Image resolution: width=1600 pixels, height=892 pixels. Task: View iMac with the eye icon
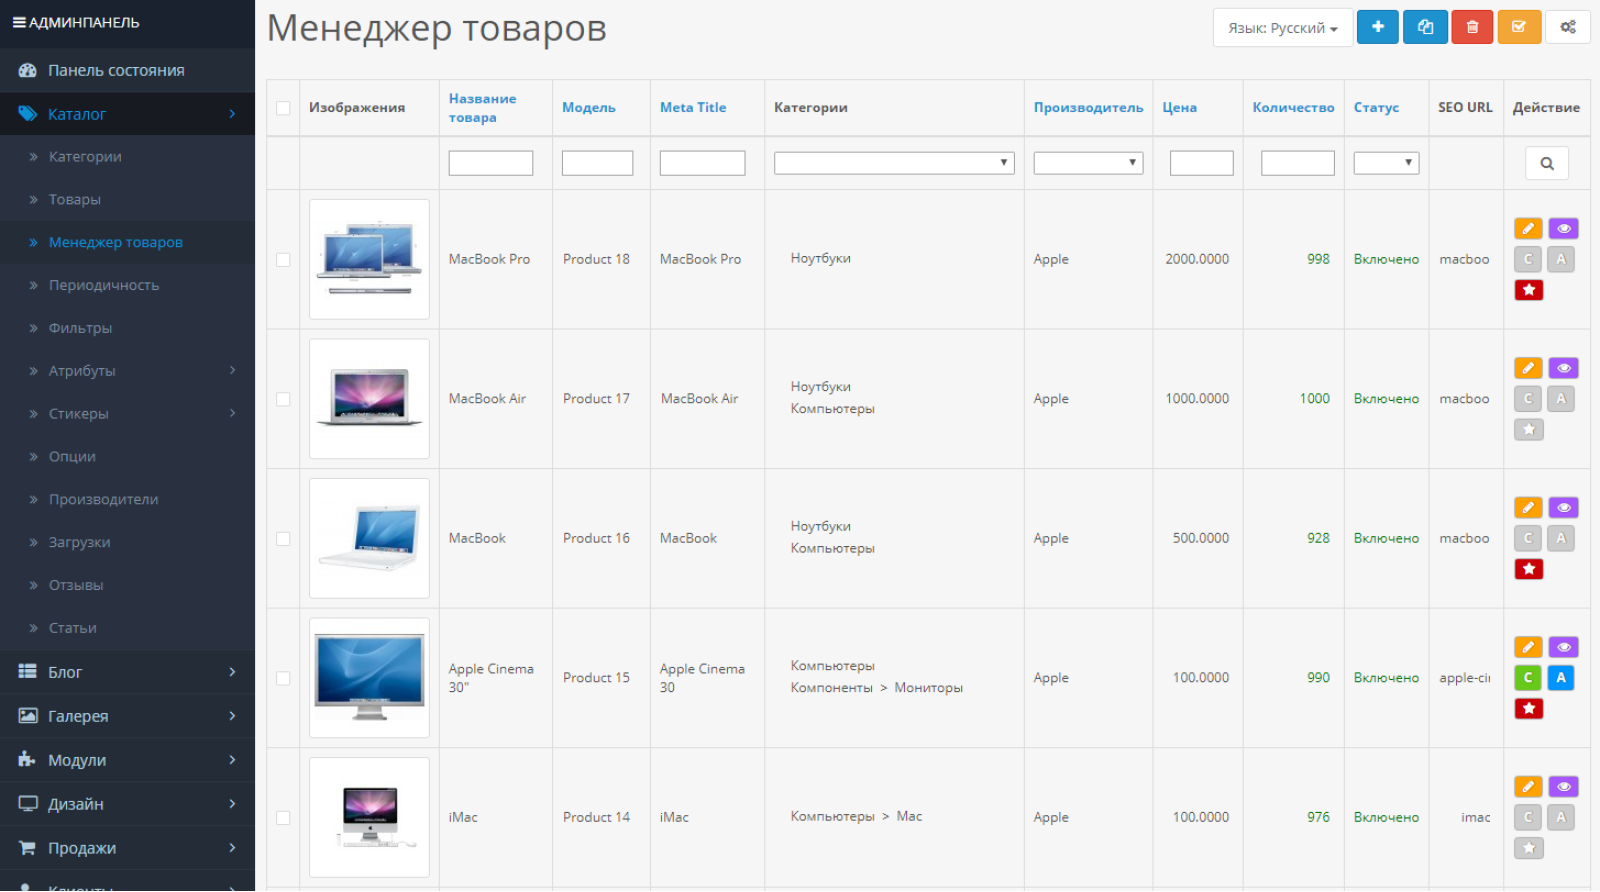pos(1564,787)
